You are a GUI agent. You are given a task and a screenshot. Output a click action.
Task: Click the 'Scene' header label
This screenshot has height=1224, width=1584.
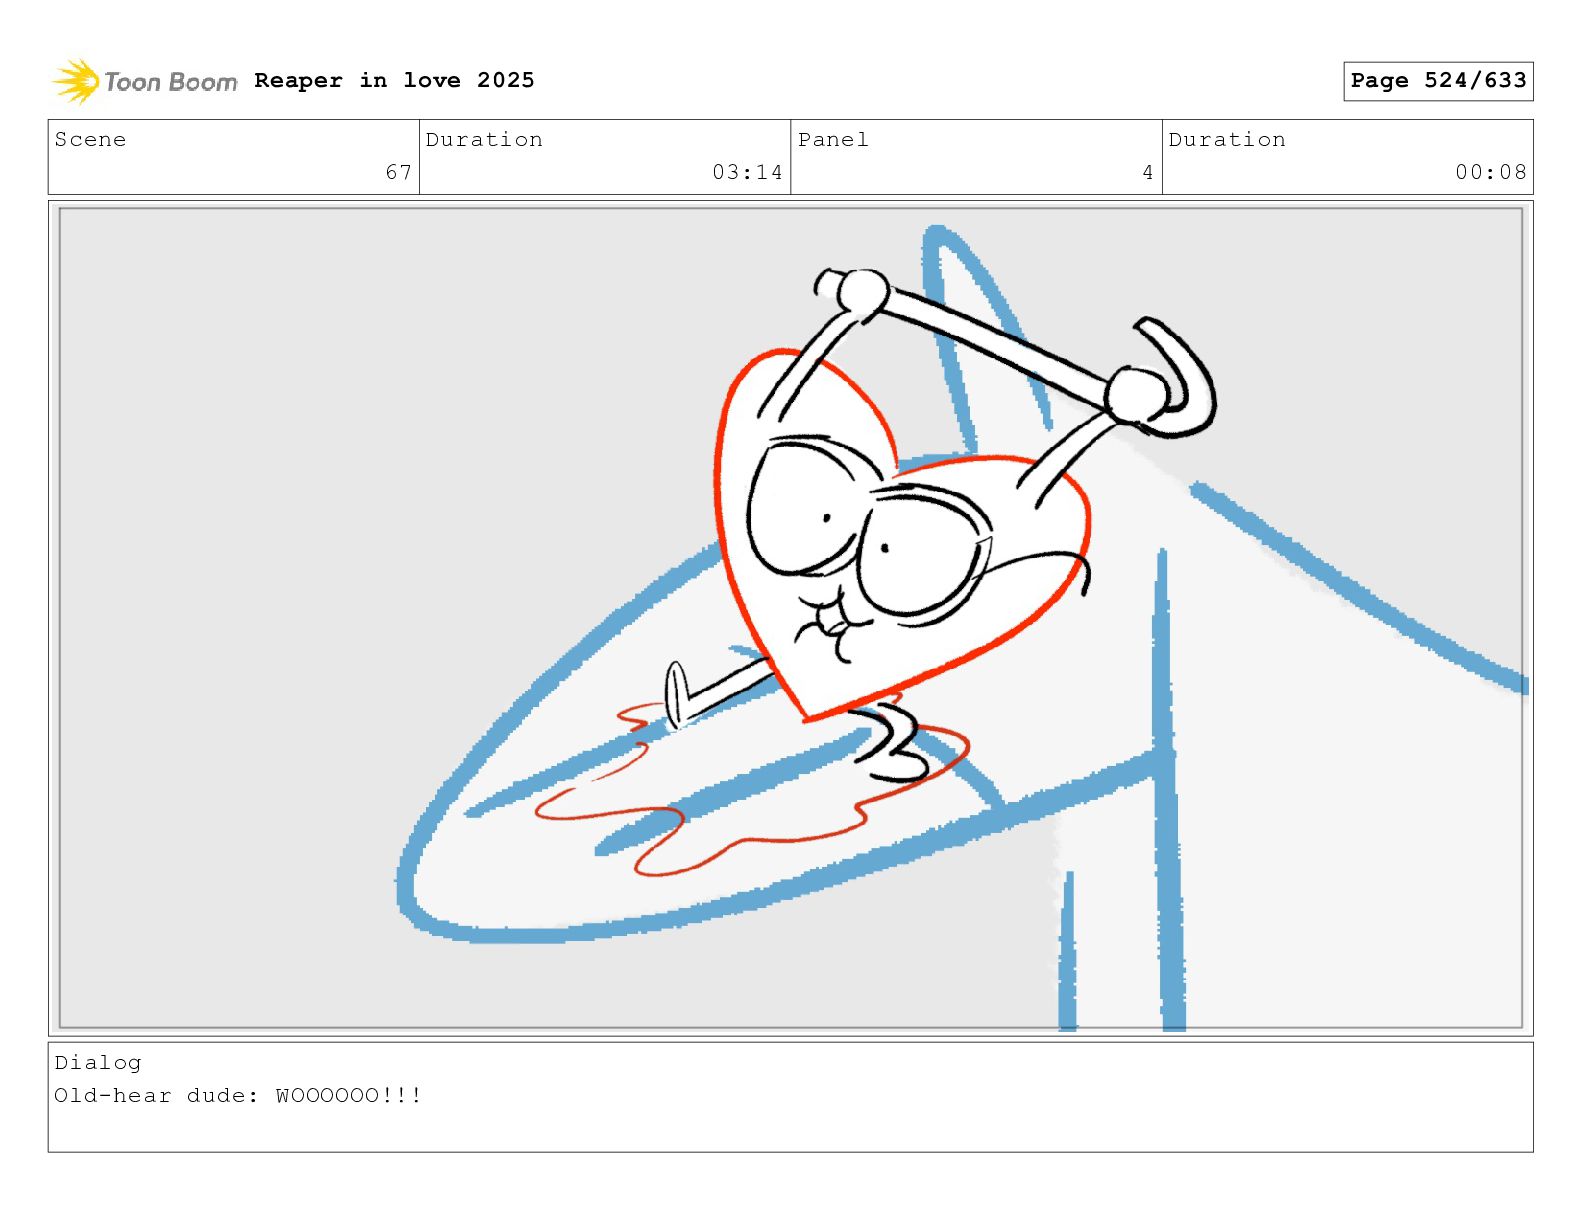pyautogui.click(x=91, y=140)
